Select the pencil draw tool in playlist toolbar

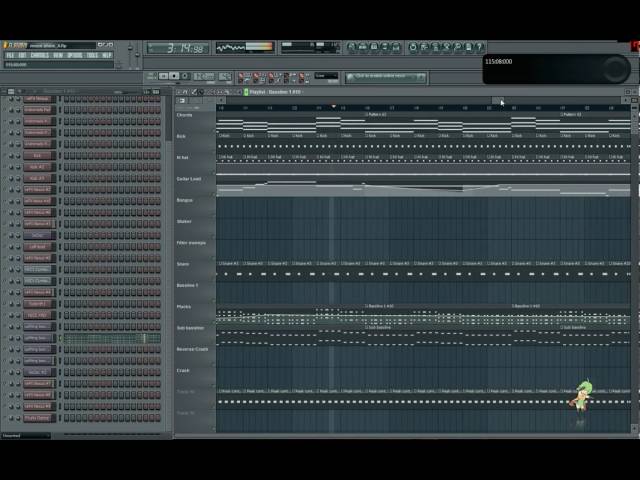pyautogui.click(x=194, y=92)
